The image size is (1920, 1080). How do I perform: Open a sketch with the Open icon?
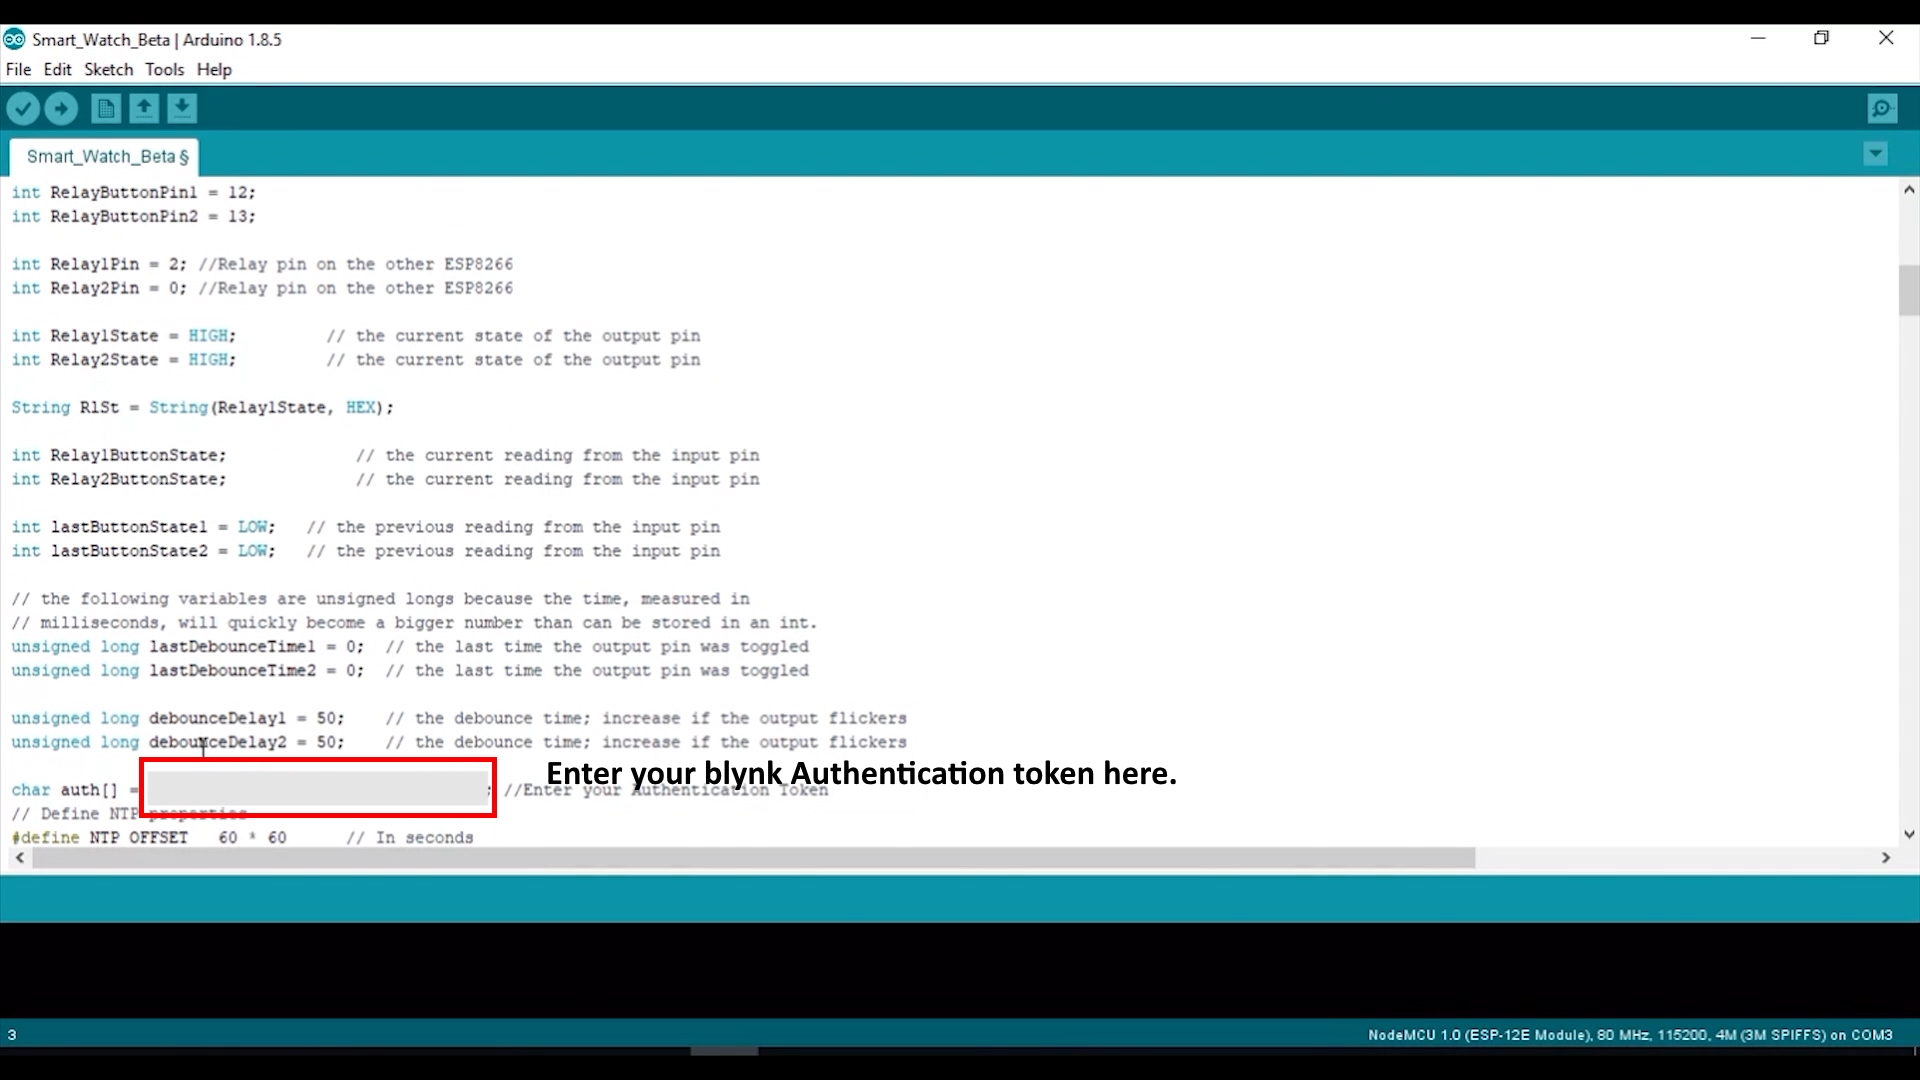143,108
